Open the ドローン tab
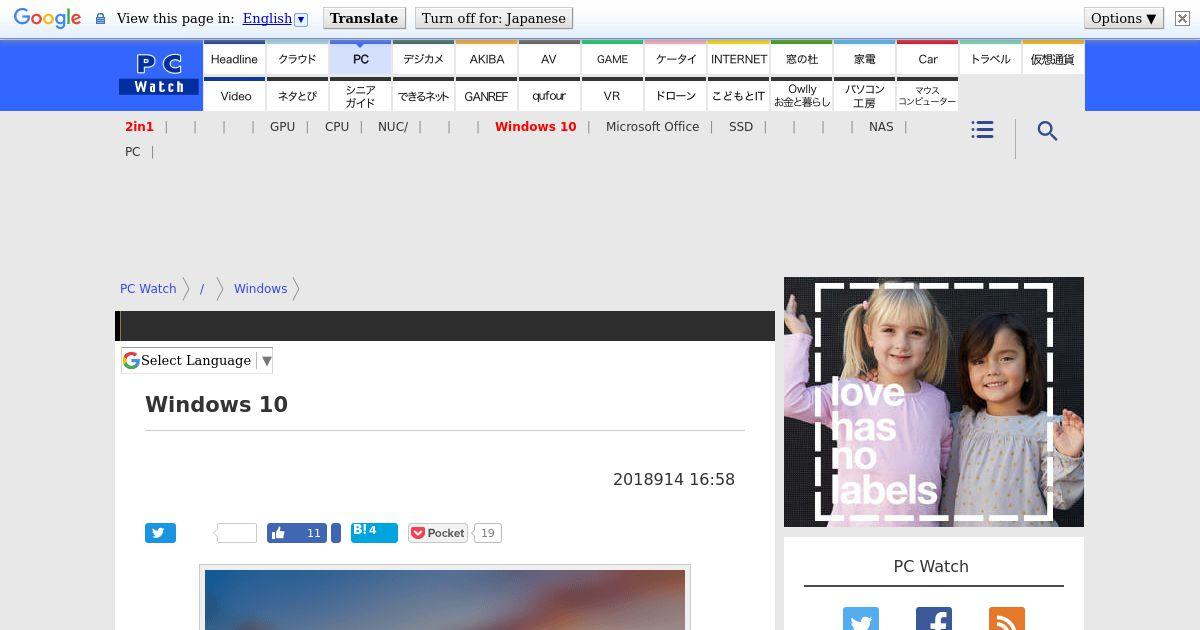 pyautogui.click(x=675, y=96)
